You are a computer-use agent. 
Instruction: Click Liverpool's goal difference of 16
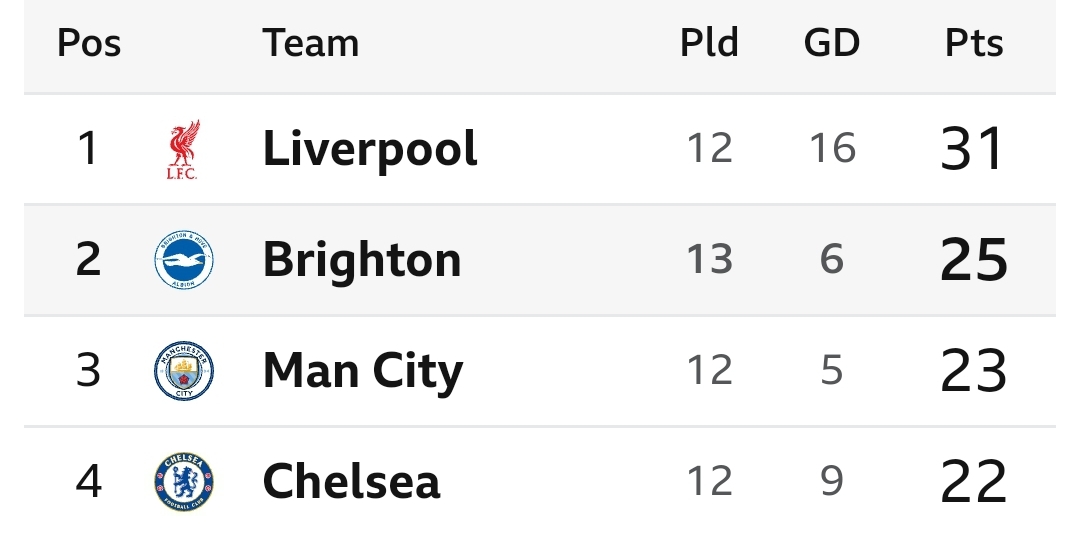coord(833,149)
